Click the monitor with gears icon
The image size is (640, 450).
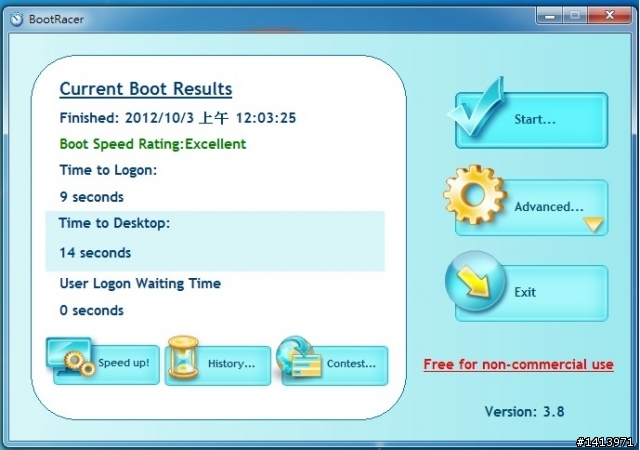(71, 357)
